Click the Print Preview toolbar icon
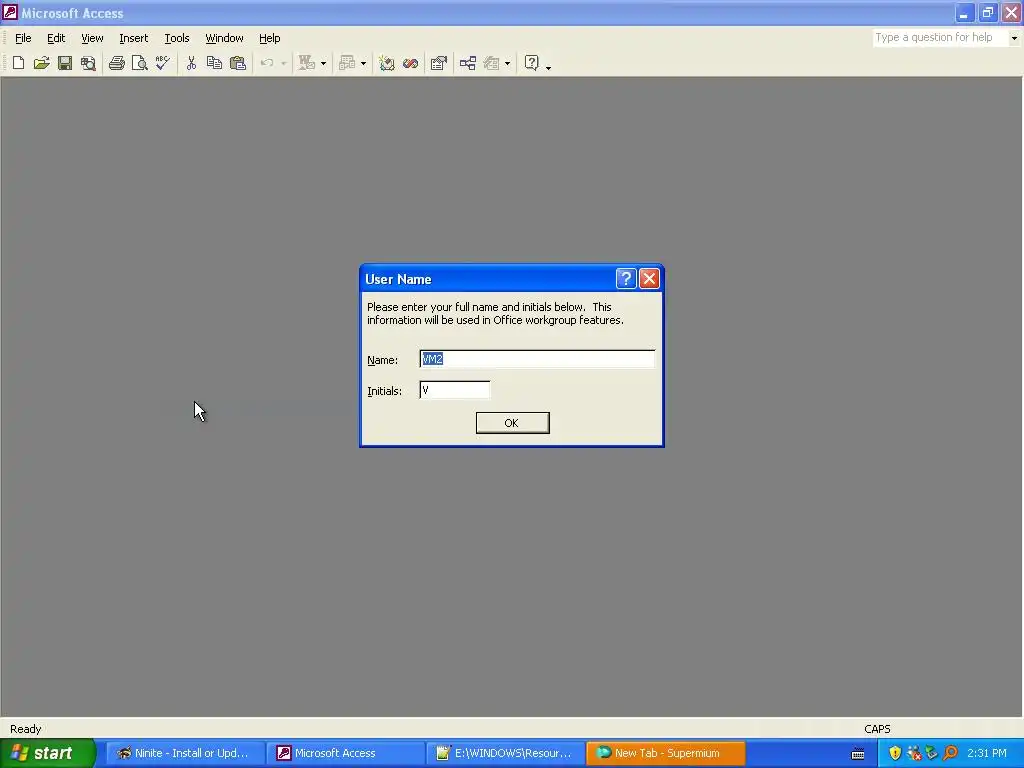This screenshot has height=768, width=1024. pyautogui.click(x=140, y=63)
